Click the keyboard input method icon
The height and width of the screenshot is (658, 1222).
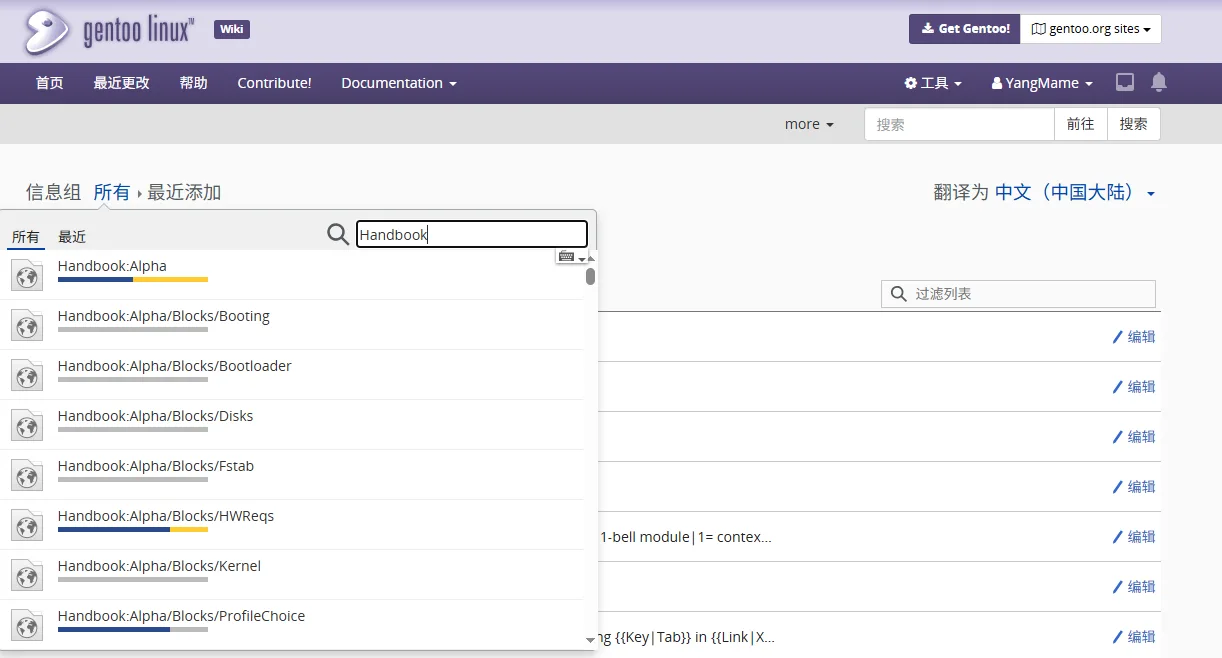click(x=571, y=257)
